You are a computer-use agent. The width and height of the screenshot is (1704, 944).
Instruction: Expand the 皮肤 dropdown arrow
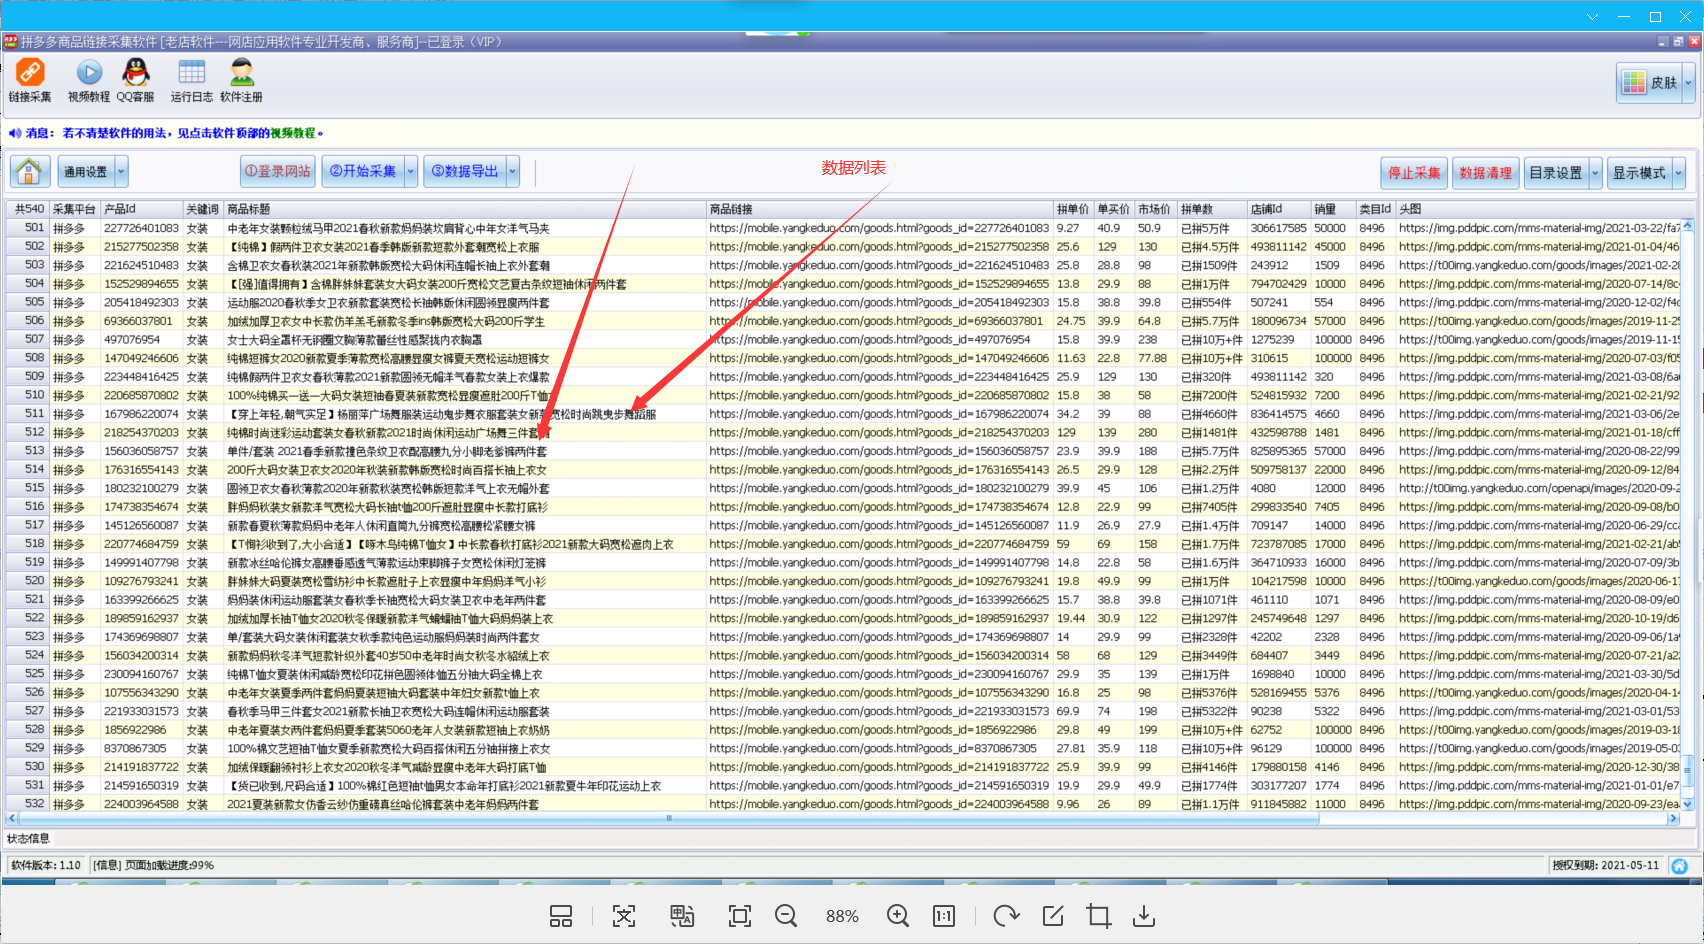(1688, 82)
